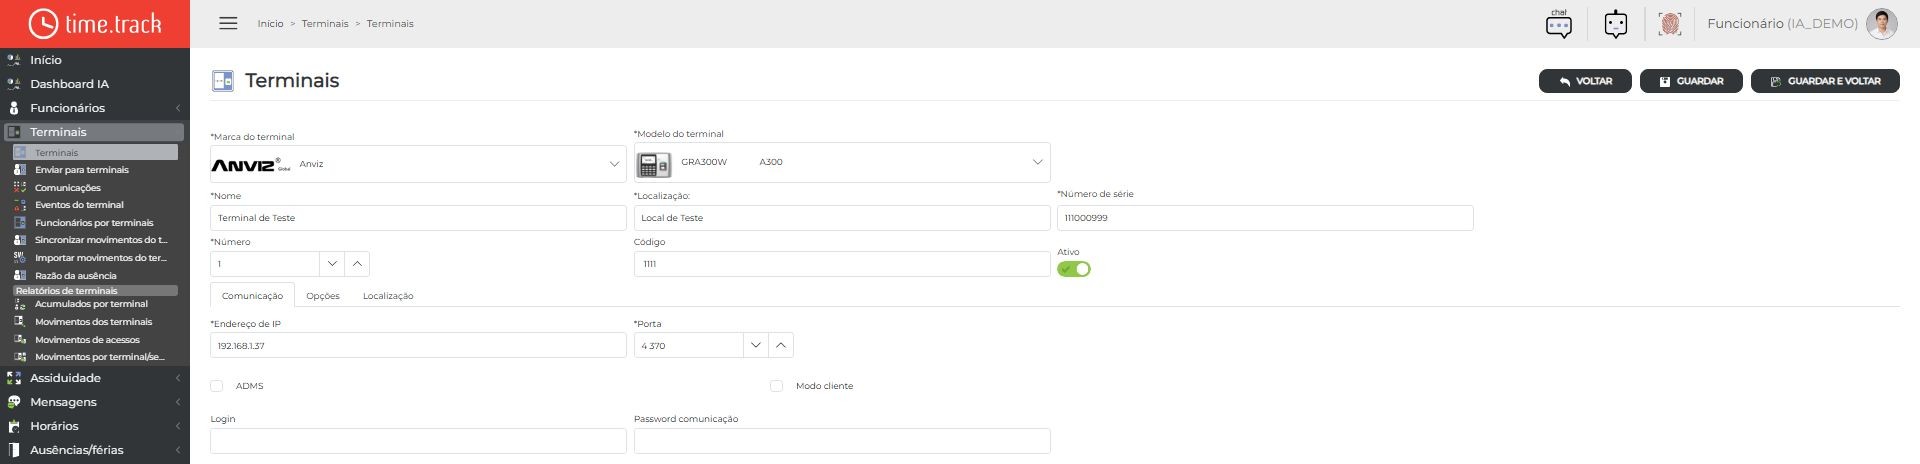Toggle the hamburger menu icon

pos(228,23)
